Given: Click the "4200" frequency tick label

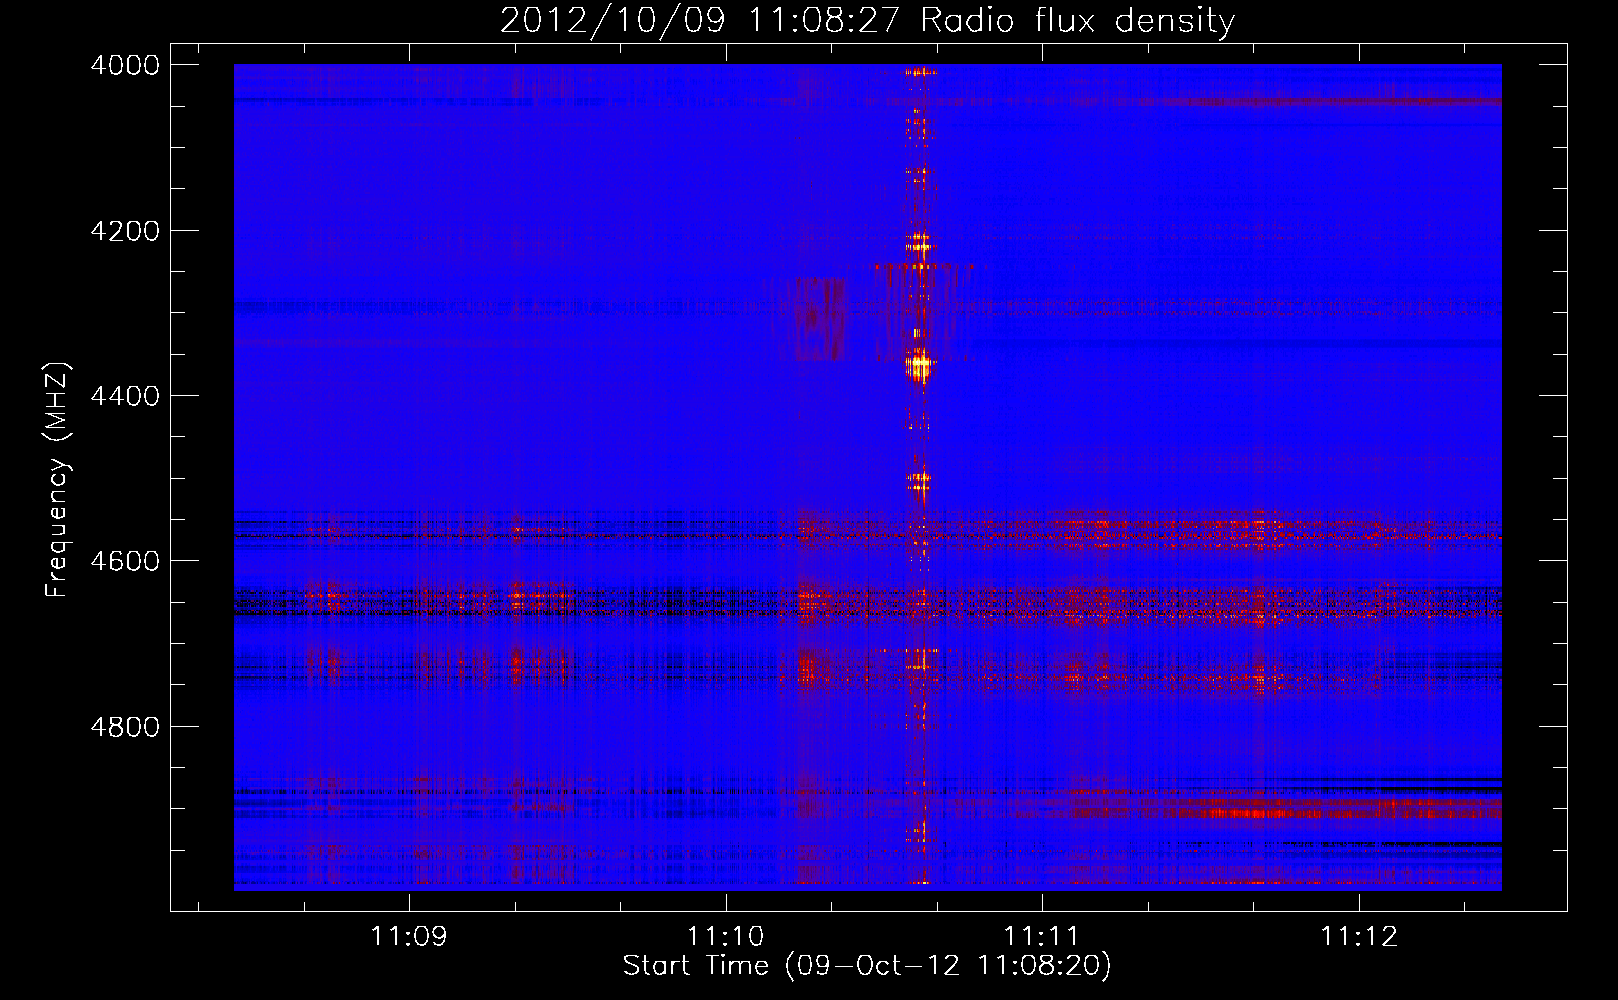Looking at the screenshot, I should [x=125, y=231].
